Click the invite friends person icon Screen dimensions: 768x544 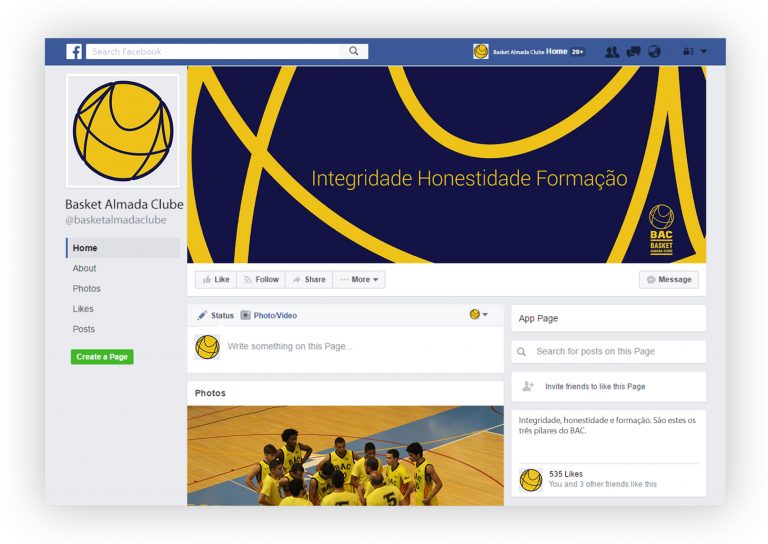tap(528, 386)
